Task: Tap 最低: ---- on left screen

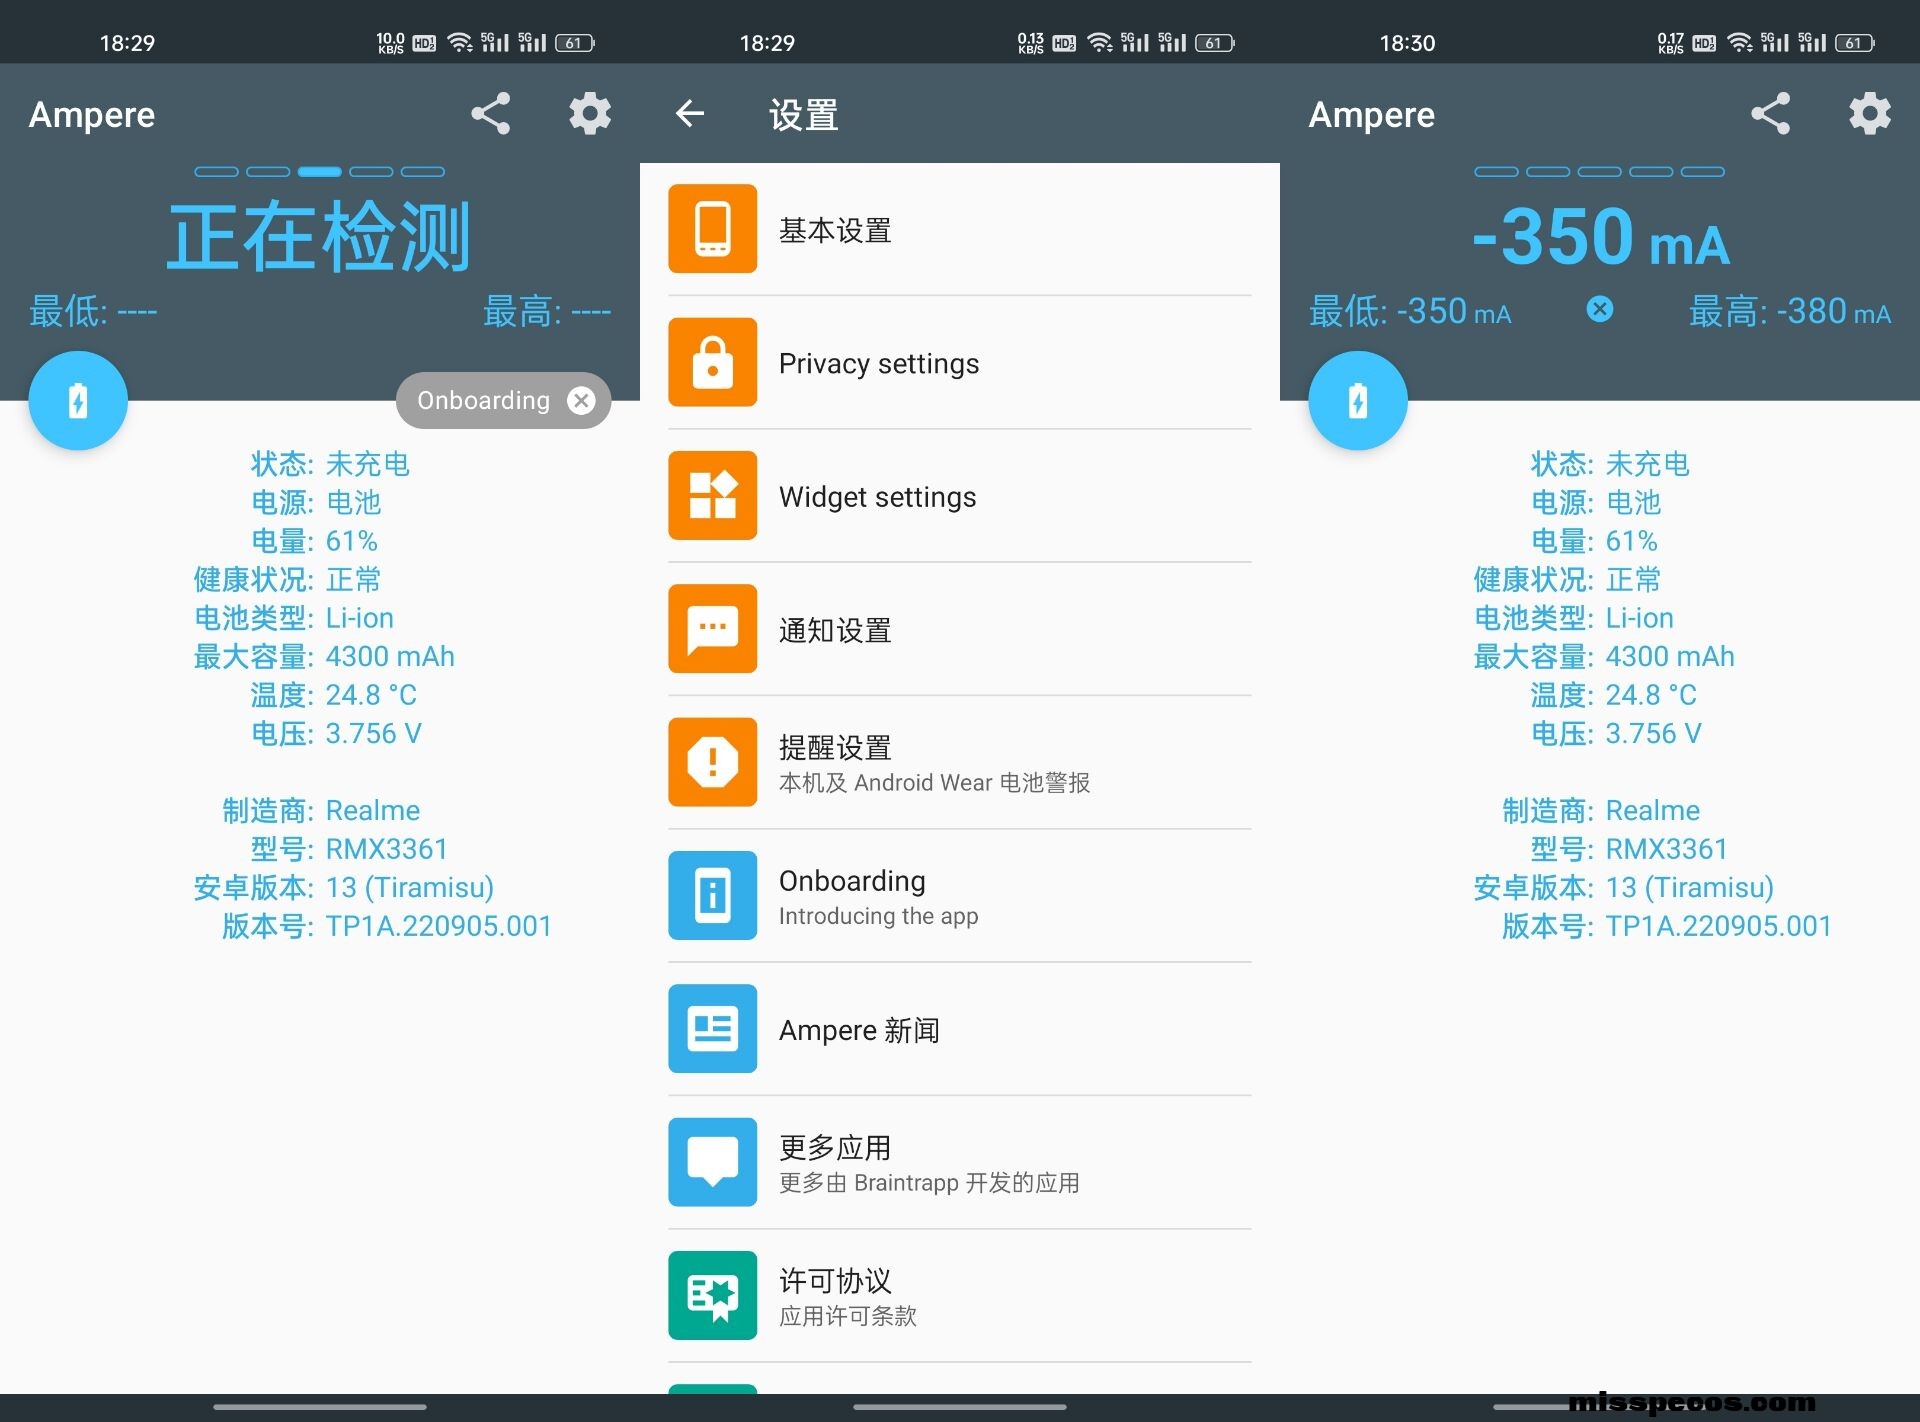Action: click(93, 311)
